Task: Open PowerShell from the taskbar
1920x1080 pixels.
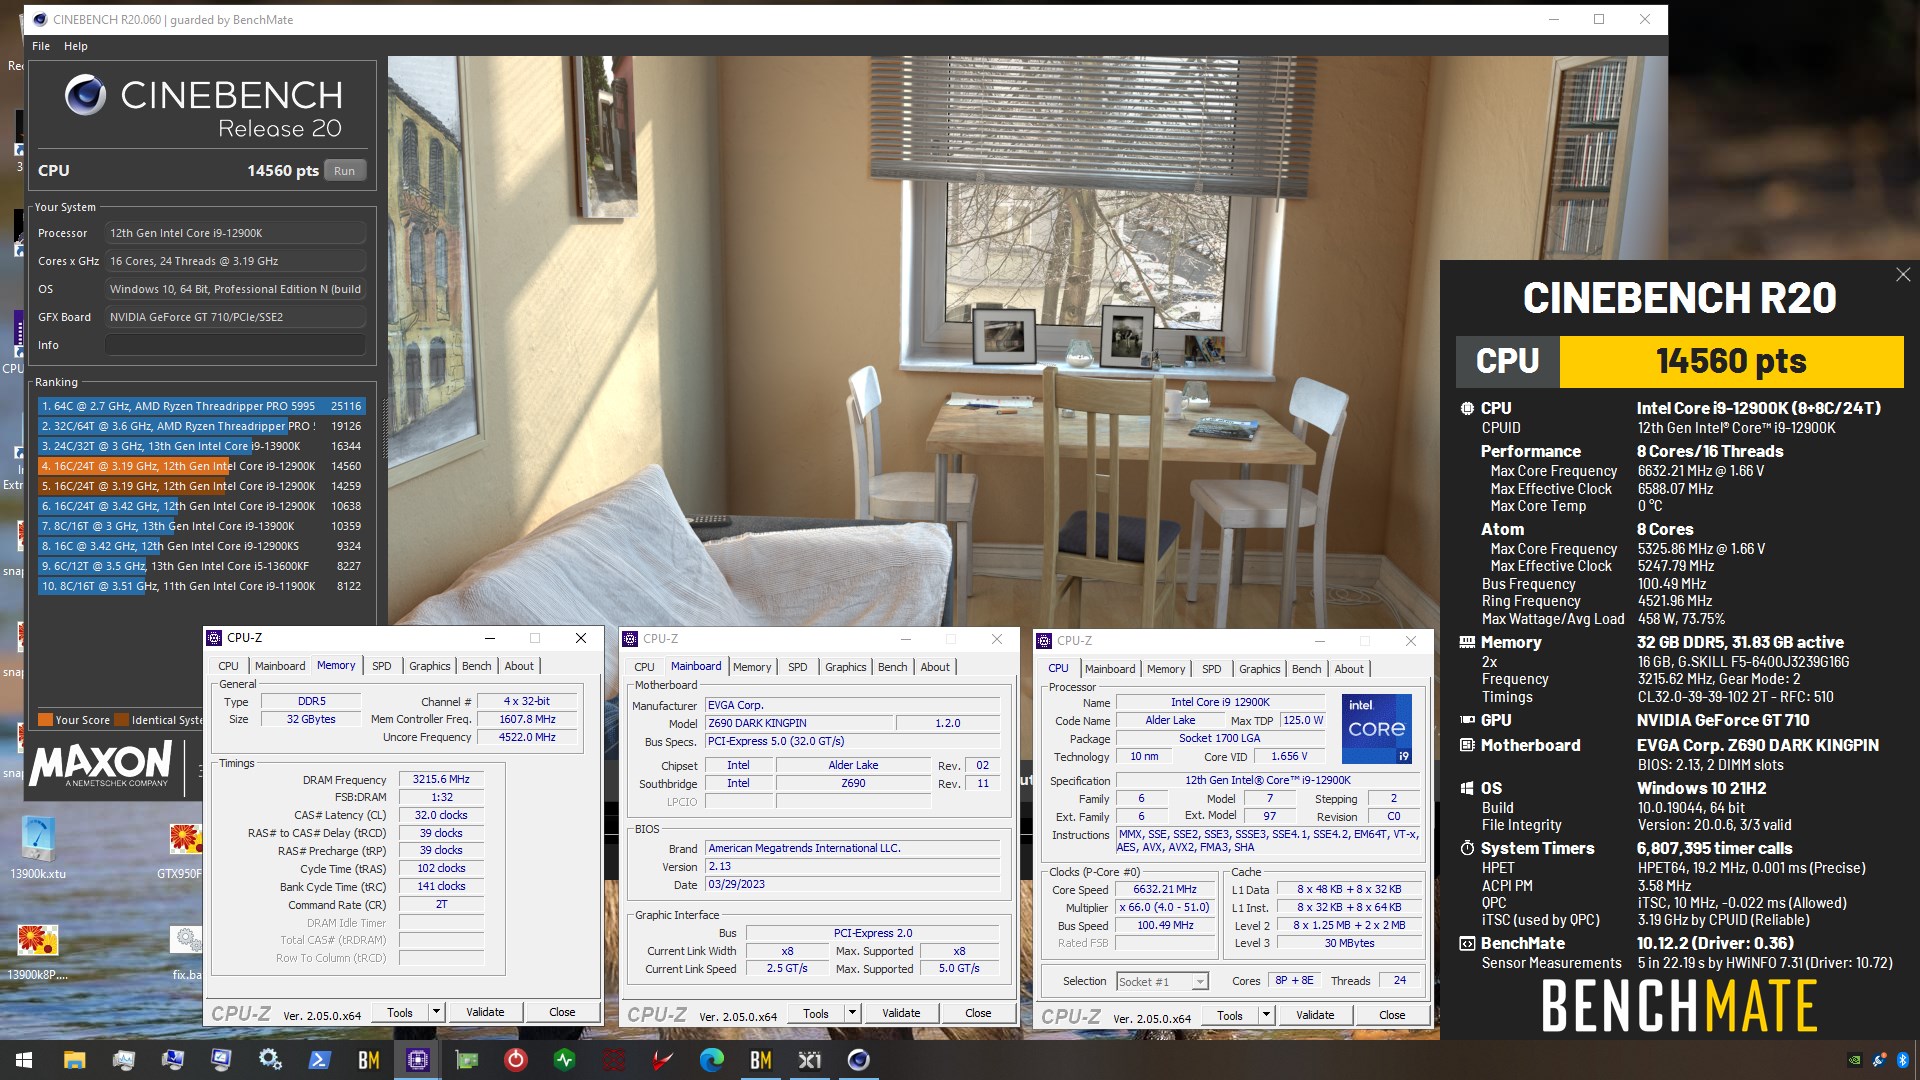Action: 320,1060
